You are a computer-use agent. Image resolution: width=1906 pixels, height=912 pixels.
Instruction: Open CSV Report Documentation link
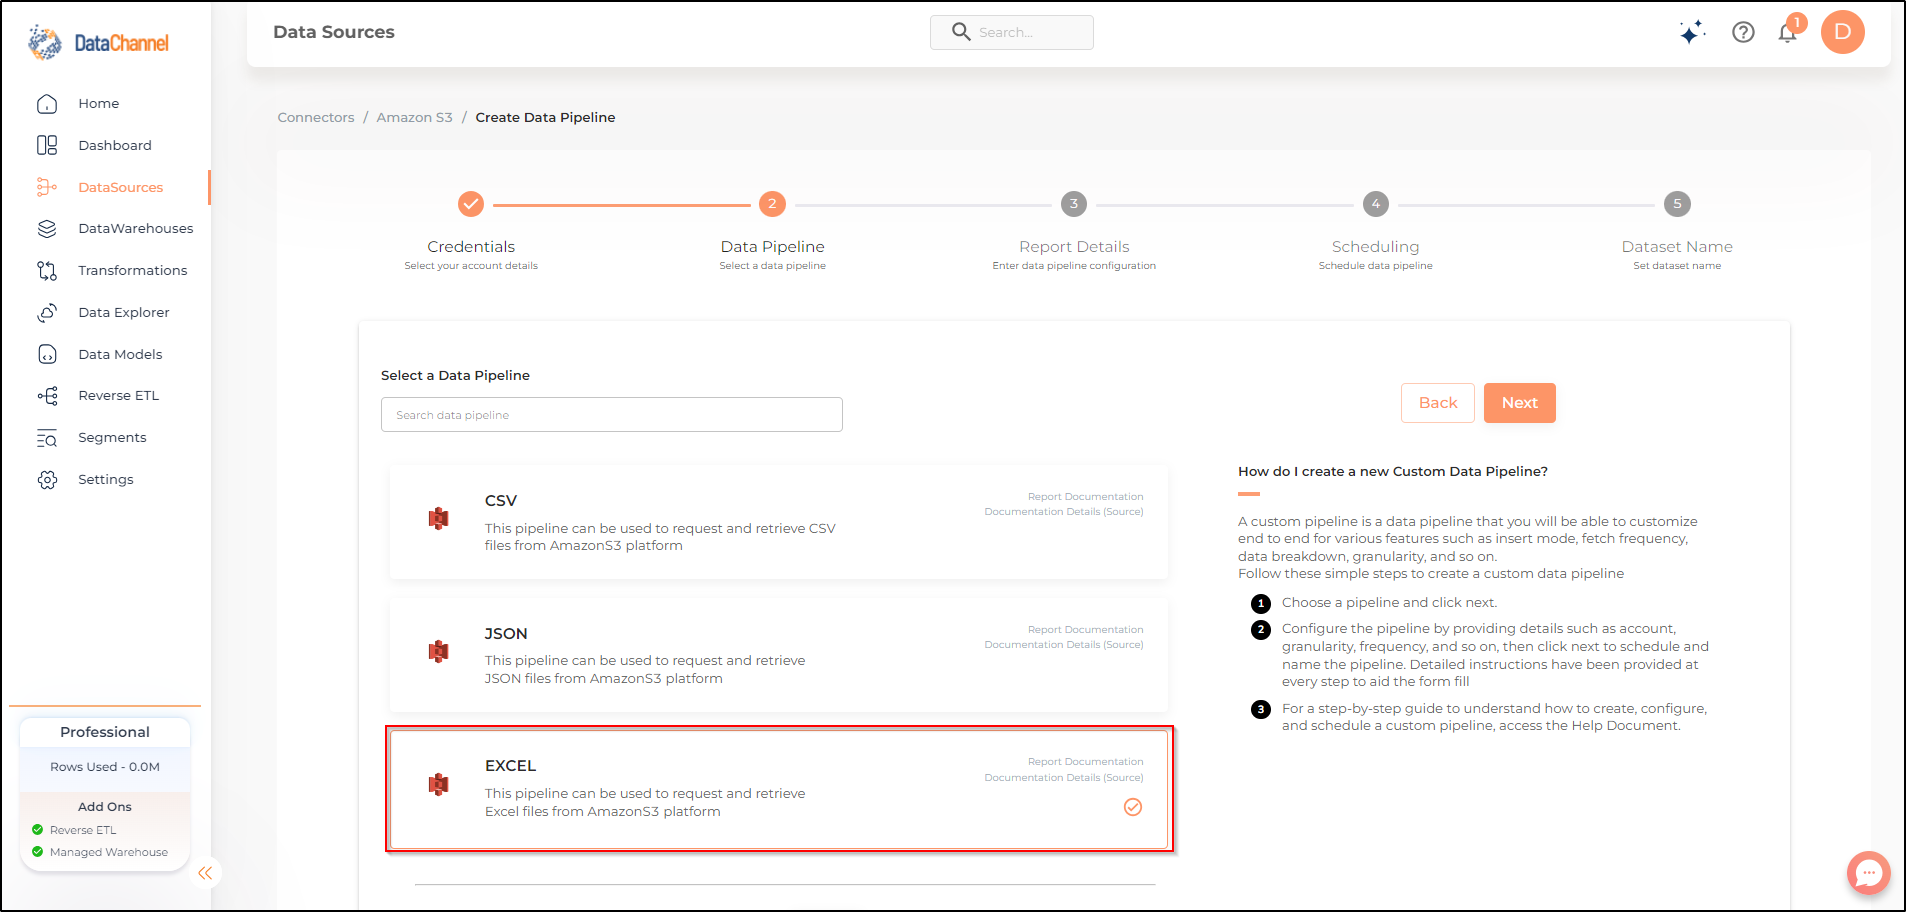[1085, 497]
